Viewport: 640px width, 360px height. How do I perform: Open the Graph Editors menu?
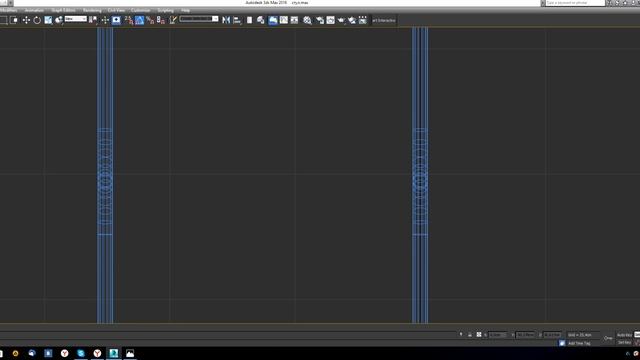point(63,10)
